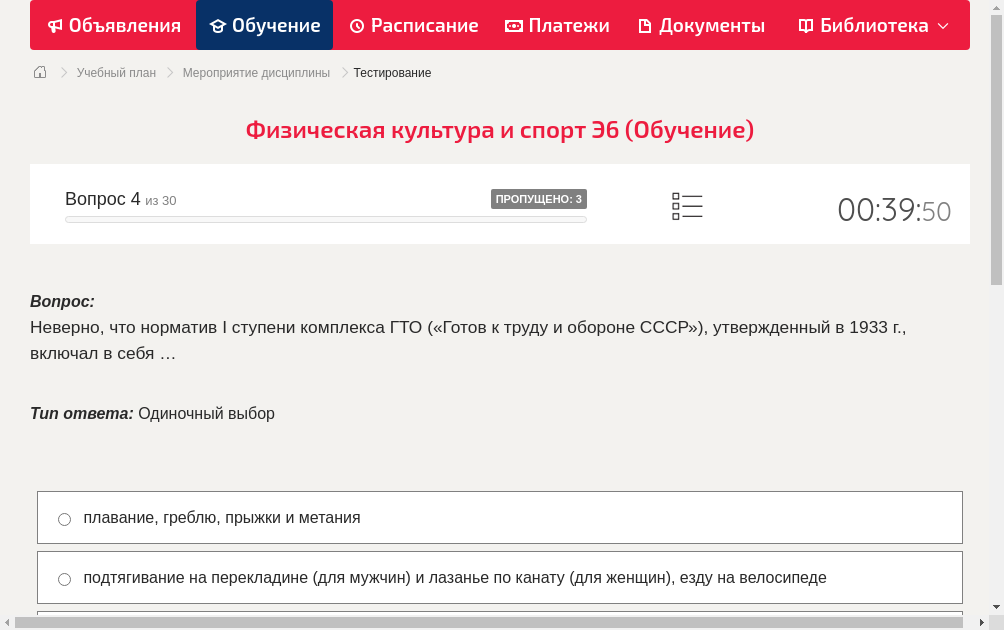Click the clock icon beside Расписание
This screenshot has width=1004, height=630.
point(355,25)
